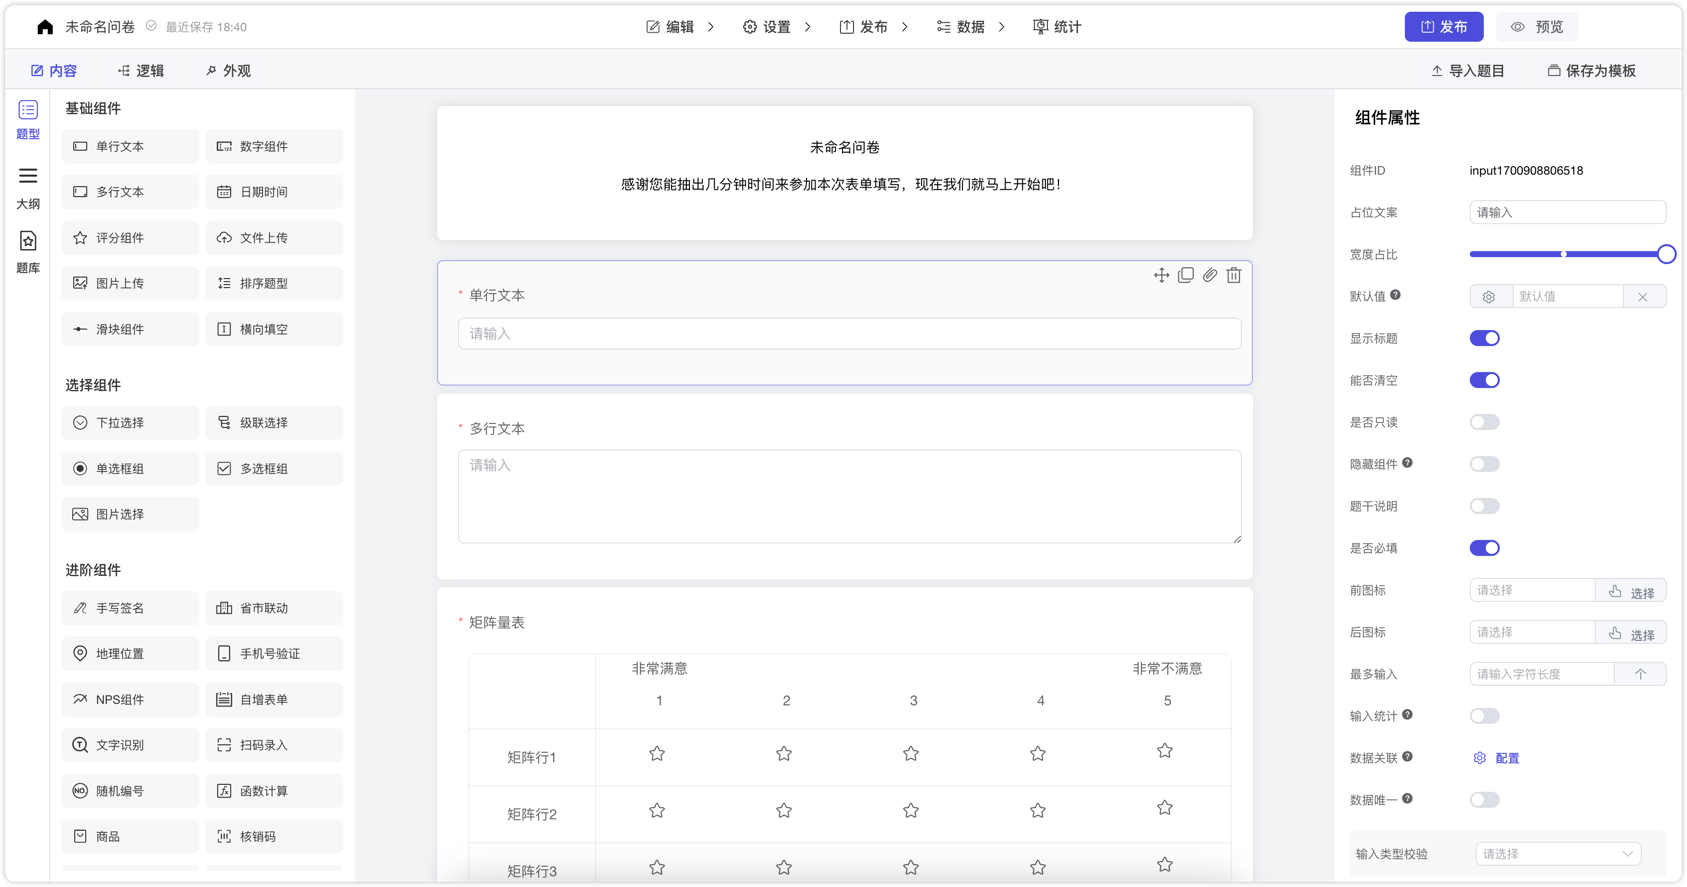This screenshot has width=1687, height=887.
Task: Toggle 能否清空 switch
Action: pyautogui.click(x=1485, y=380)
